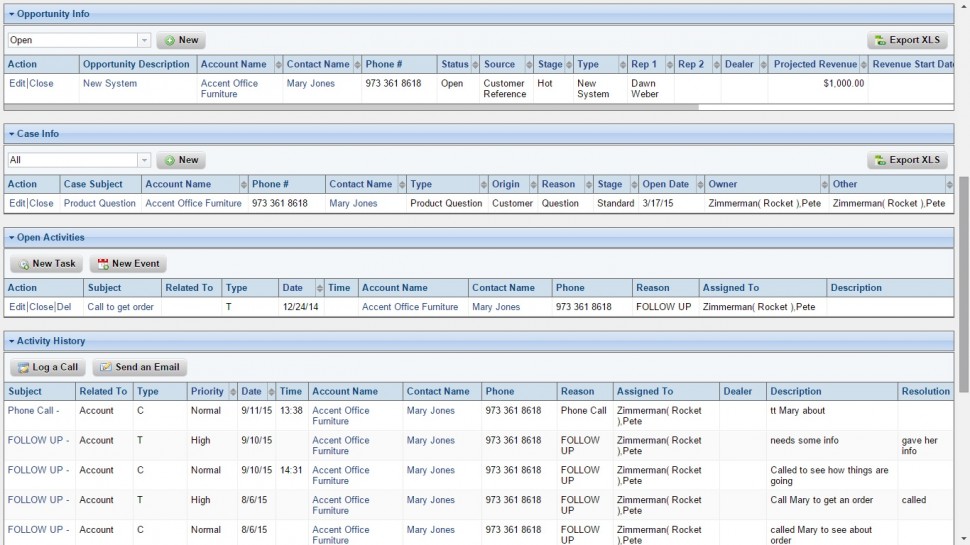Viewport: 970px width, 545px height.
Task: Click the New Task button
Action: 46,264
